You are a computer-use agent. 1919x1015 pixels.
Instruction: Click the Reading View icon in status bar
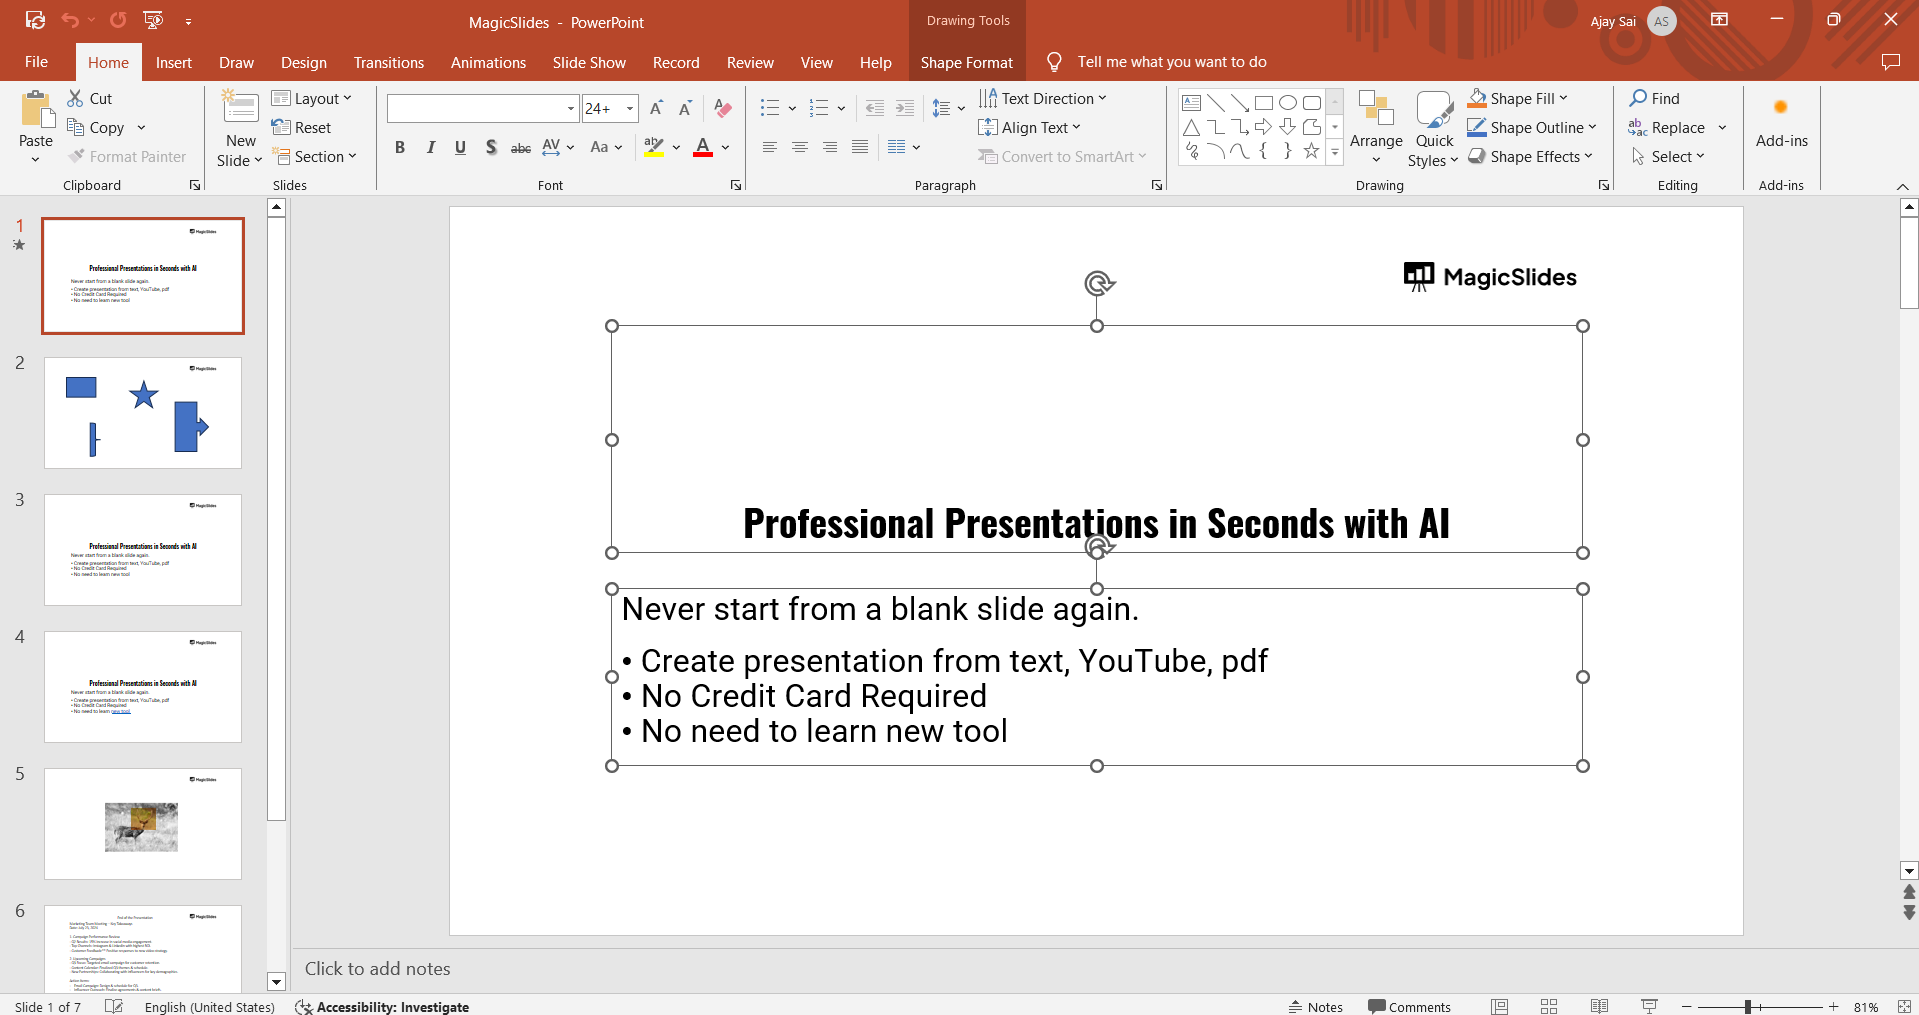1599,1006
